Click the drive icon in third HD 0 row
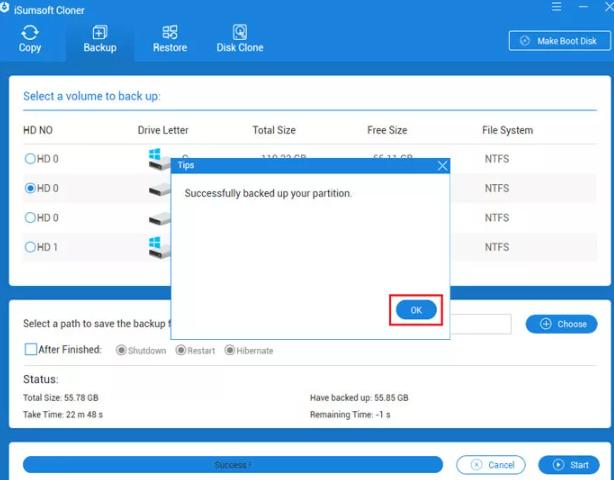 click(x=159, y=219)
